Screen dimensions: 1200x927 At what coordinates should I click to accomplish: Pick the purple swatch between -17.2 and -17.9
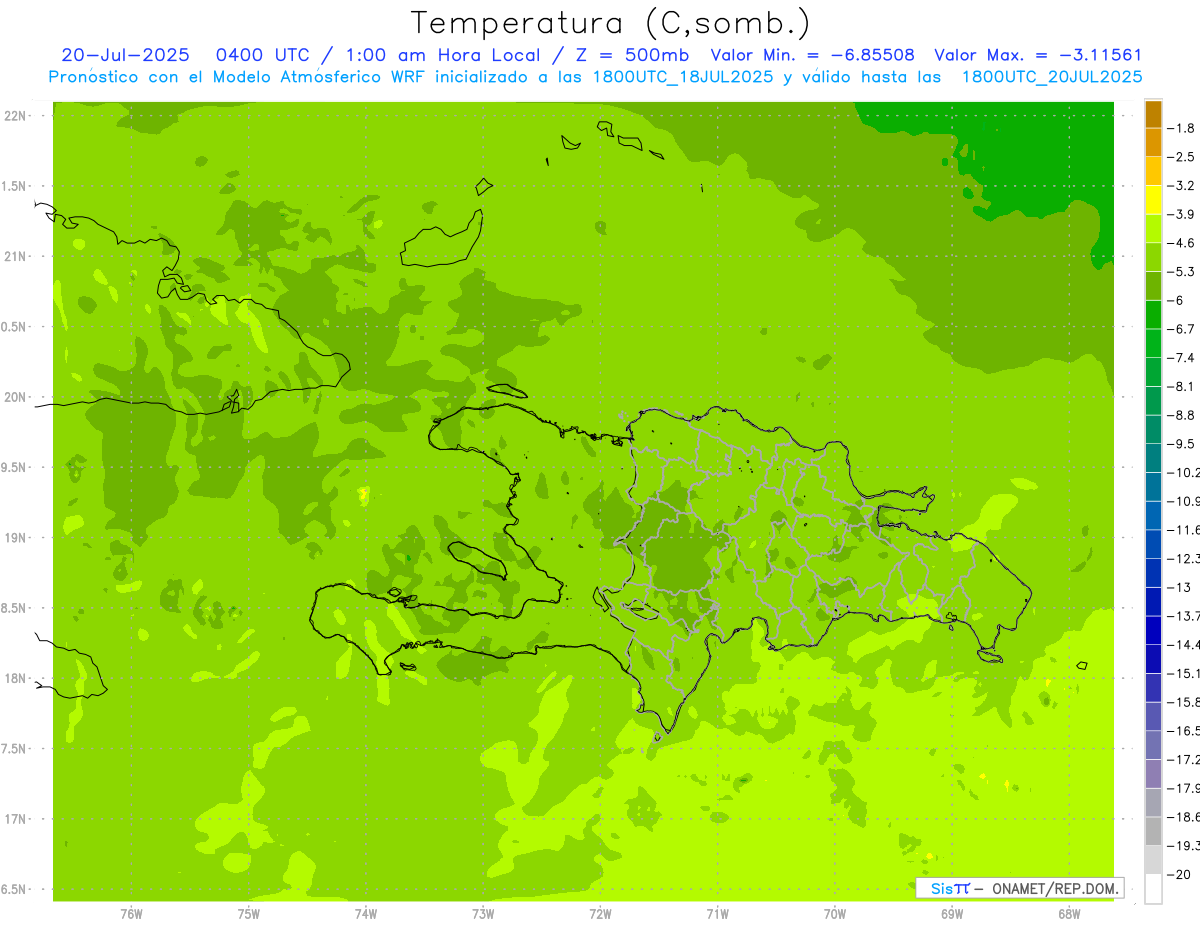[1153, 773]
